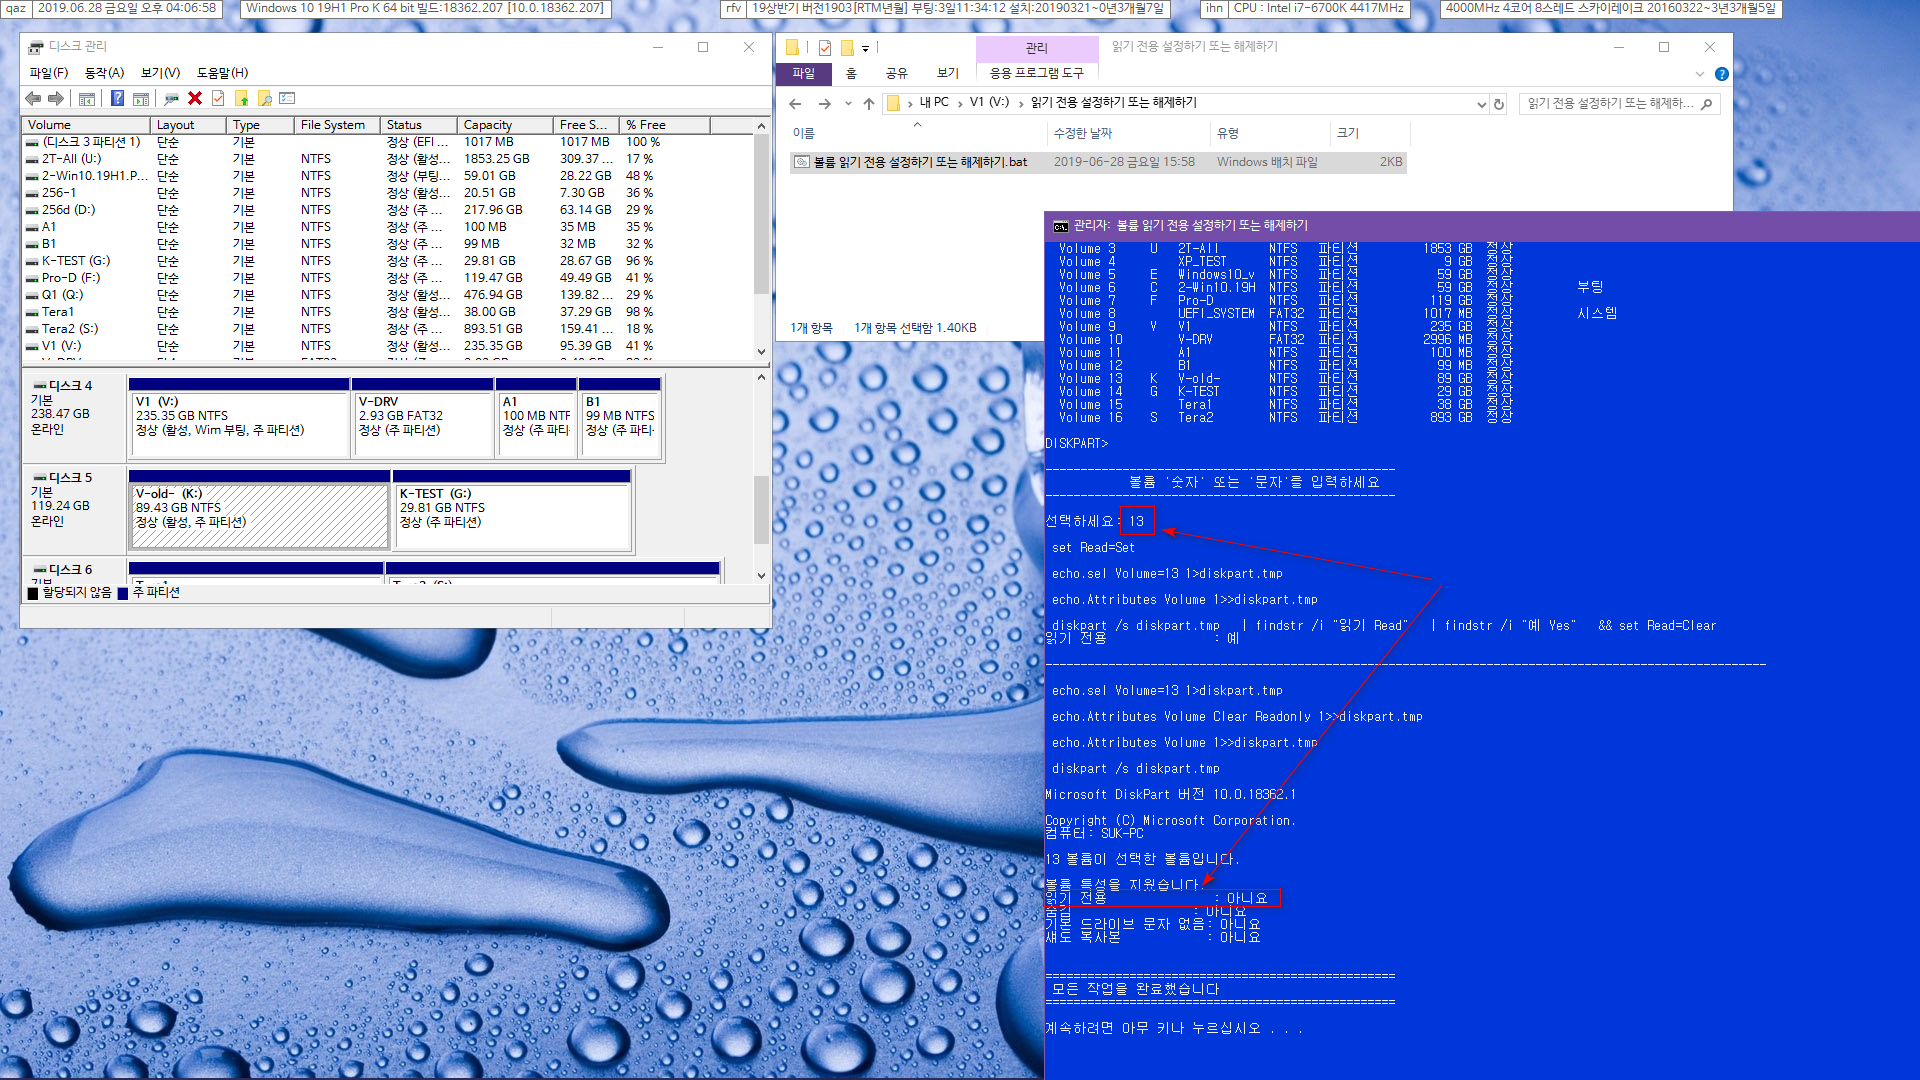
Task: Click scroll-down arrow of disk graphical view
Action: (x=762, y=576)
